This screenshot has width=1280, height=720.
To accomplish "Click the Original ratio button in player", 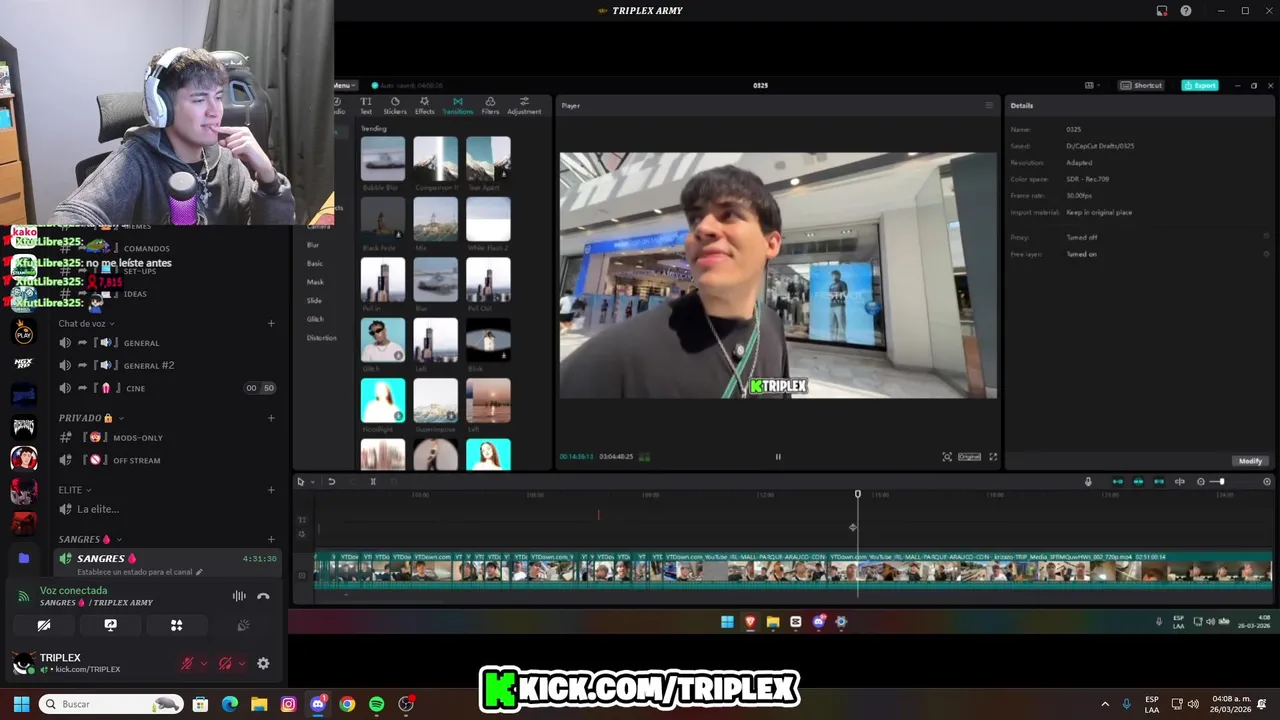I will pos(969,457).
